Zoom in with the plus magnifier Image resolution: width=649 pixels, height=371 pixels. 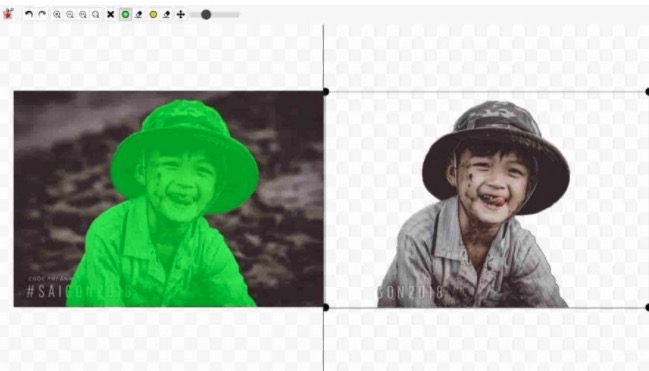(x=57, y=14)
